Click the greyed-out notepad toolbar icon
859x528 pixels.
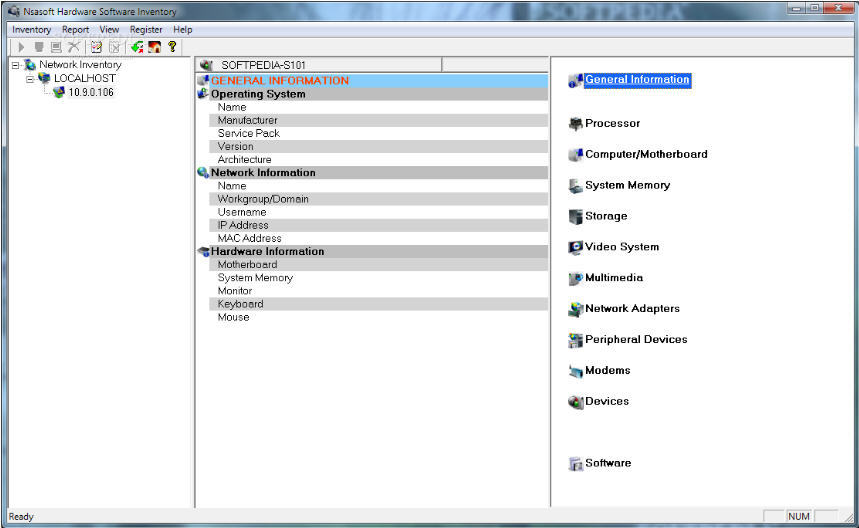click(x=114, y=47)
